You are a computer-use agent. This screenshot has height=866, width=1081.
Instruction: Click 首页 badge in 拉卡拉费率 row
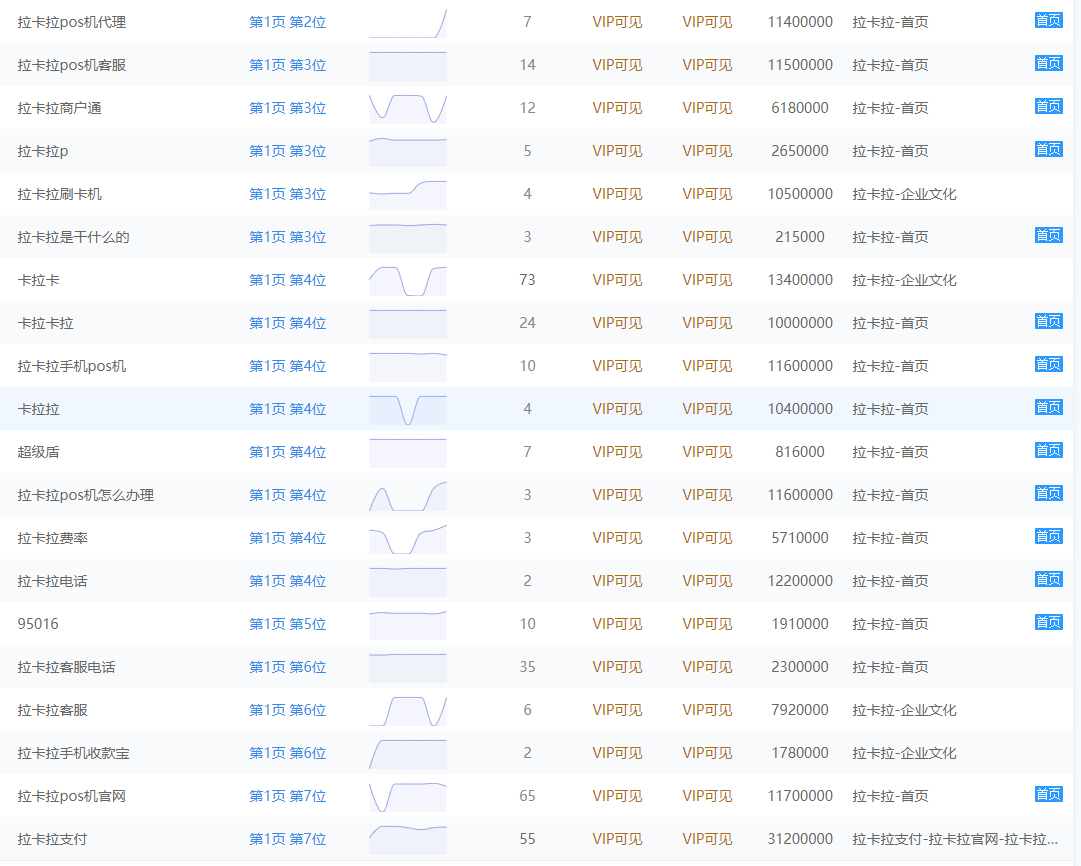coord(1049,536)
